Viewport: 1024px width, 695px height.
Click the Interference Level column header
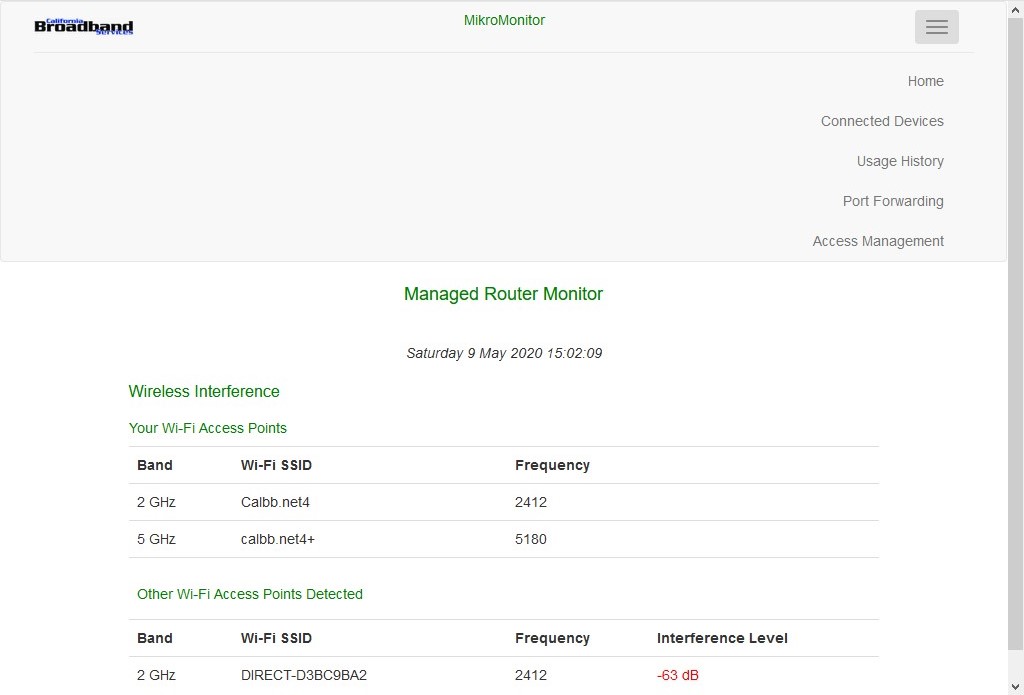pos(721,638)
